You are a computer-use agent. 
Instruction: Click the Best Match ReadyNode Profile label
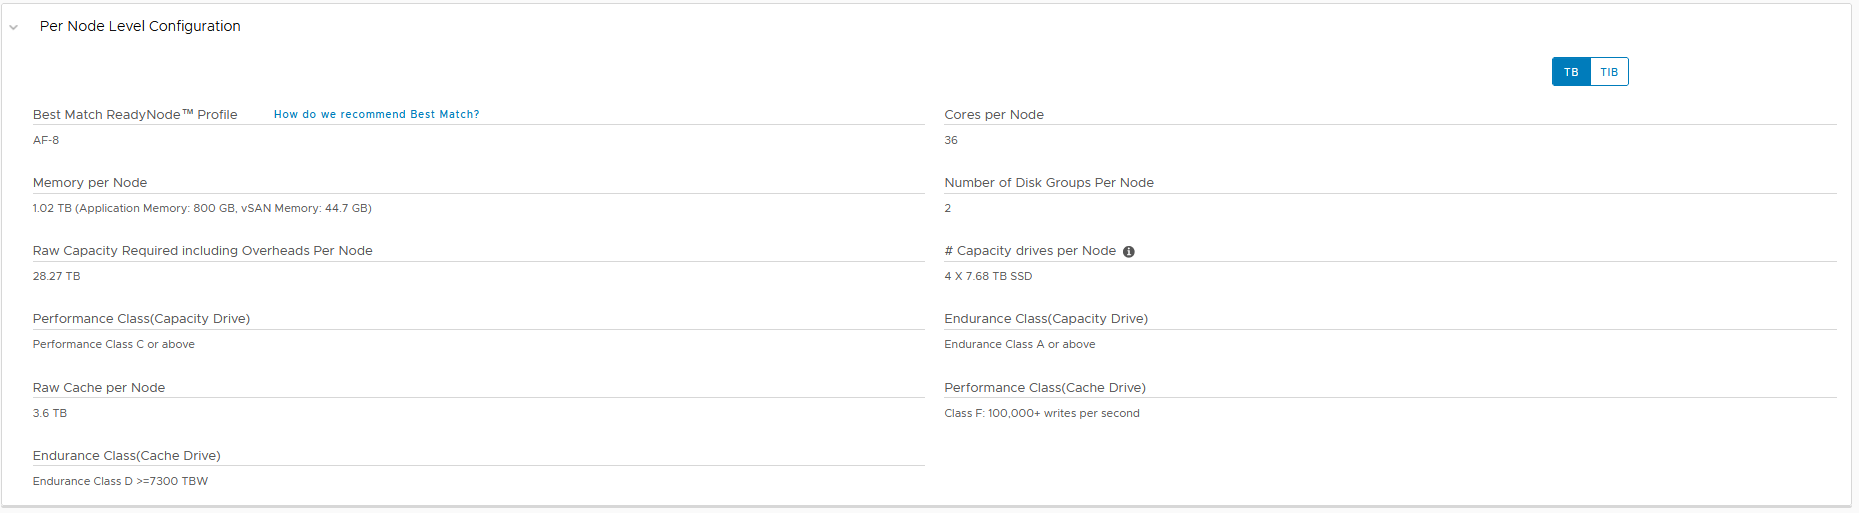pyautogui.click(x=135, y=114)
